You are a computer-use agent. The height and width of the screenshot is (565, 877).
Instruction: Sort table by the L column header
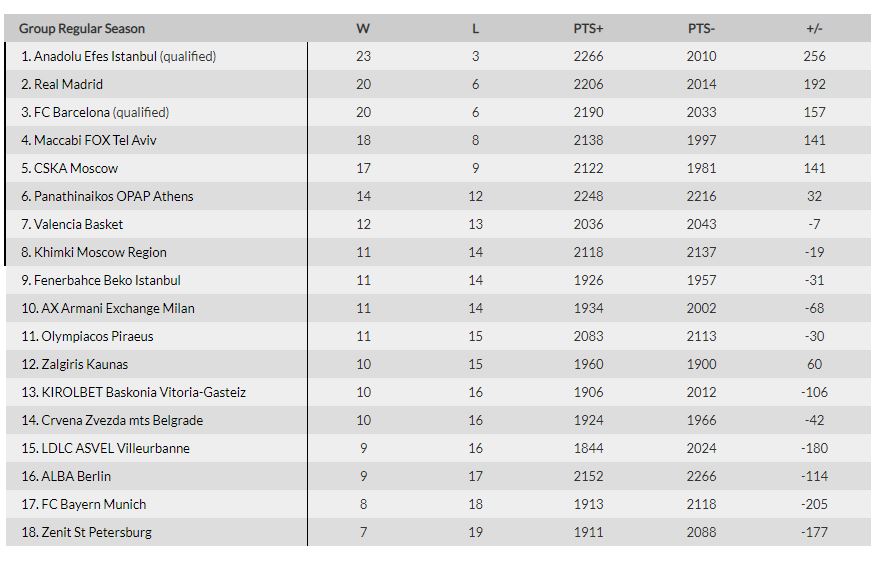[476, 29]
